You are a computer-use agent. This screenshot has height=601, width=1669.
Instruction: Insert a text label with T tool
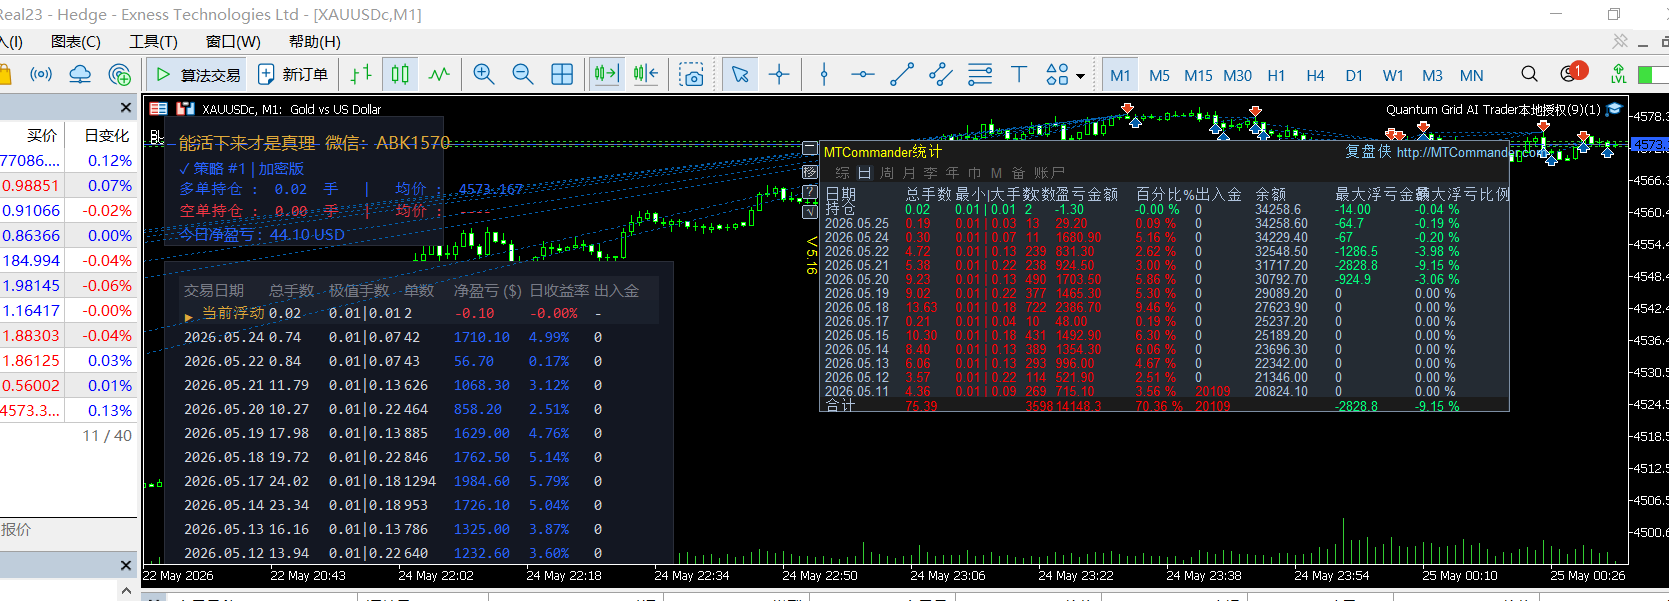coord(1019,74)
